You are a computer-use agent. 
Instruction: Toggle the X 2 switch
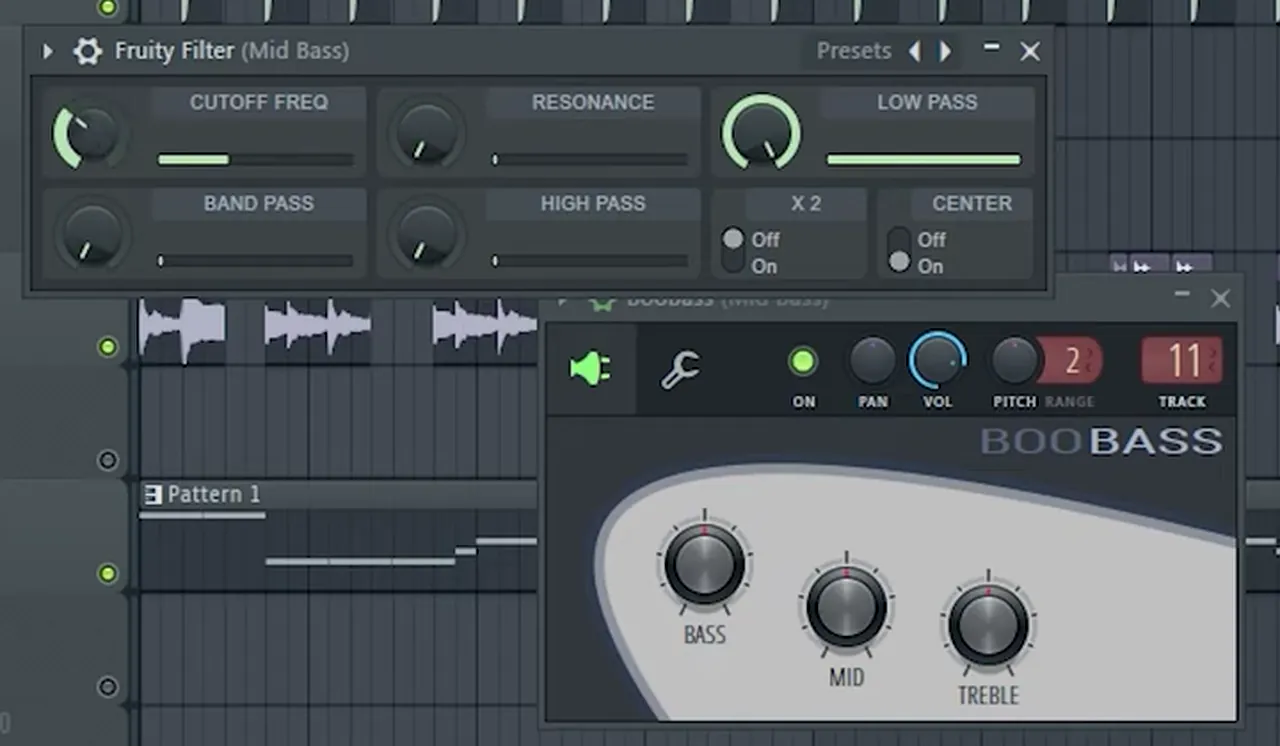pos(733,251)
